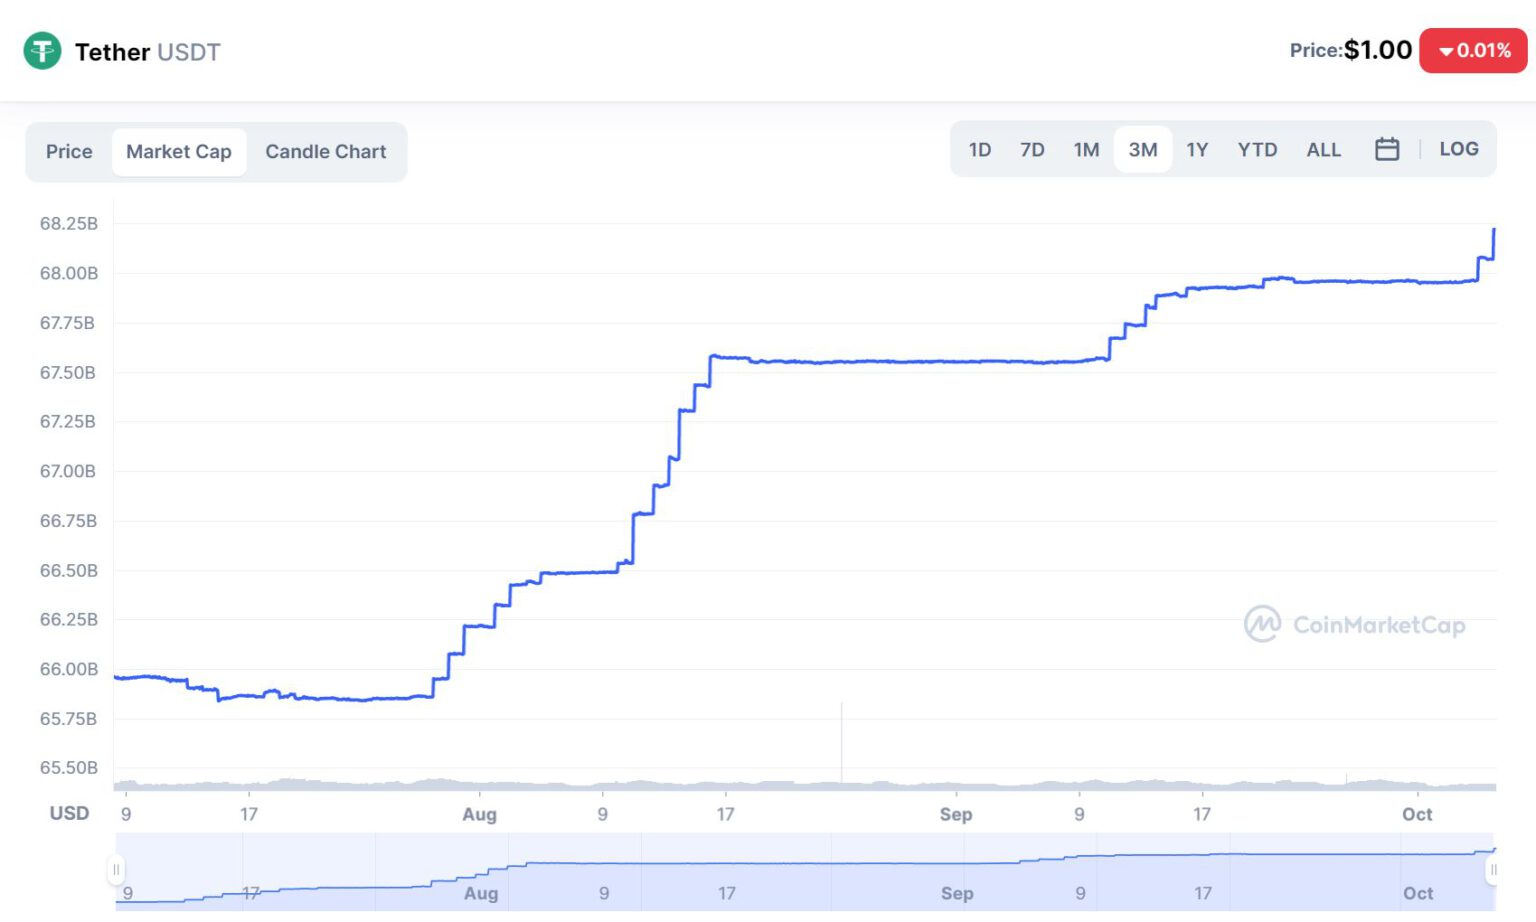Click the volume spike bar near late August
Viewport: 1536px width, 922px height.
point(842,745)
